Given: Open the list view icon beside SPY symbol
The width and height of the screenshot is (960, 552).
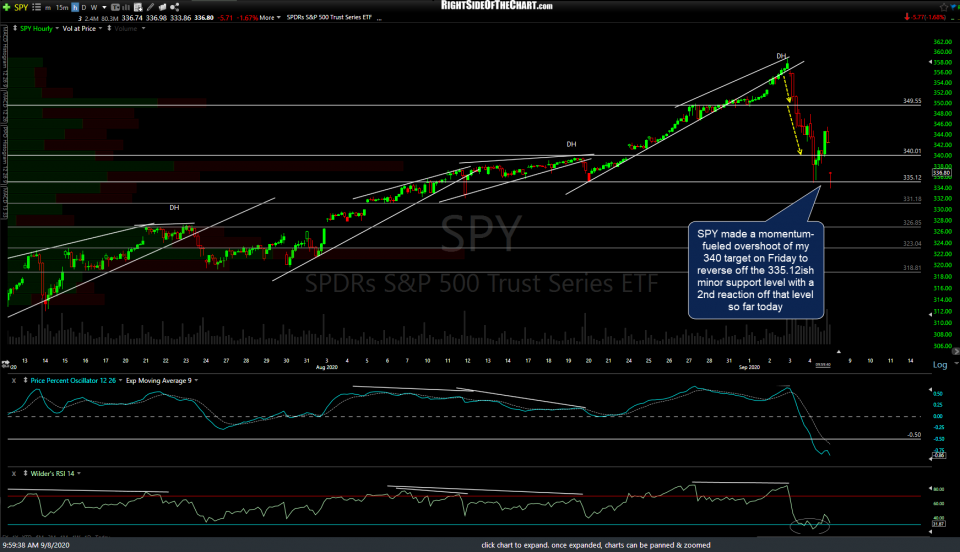Looking at the screenshot, I should point(36,7).
